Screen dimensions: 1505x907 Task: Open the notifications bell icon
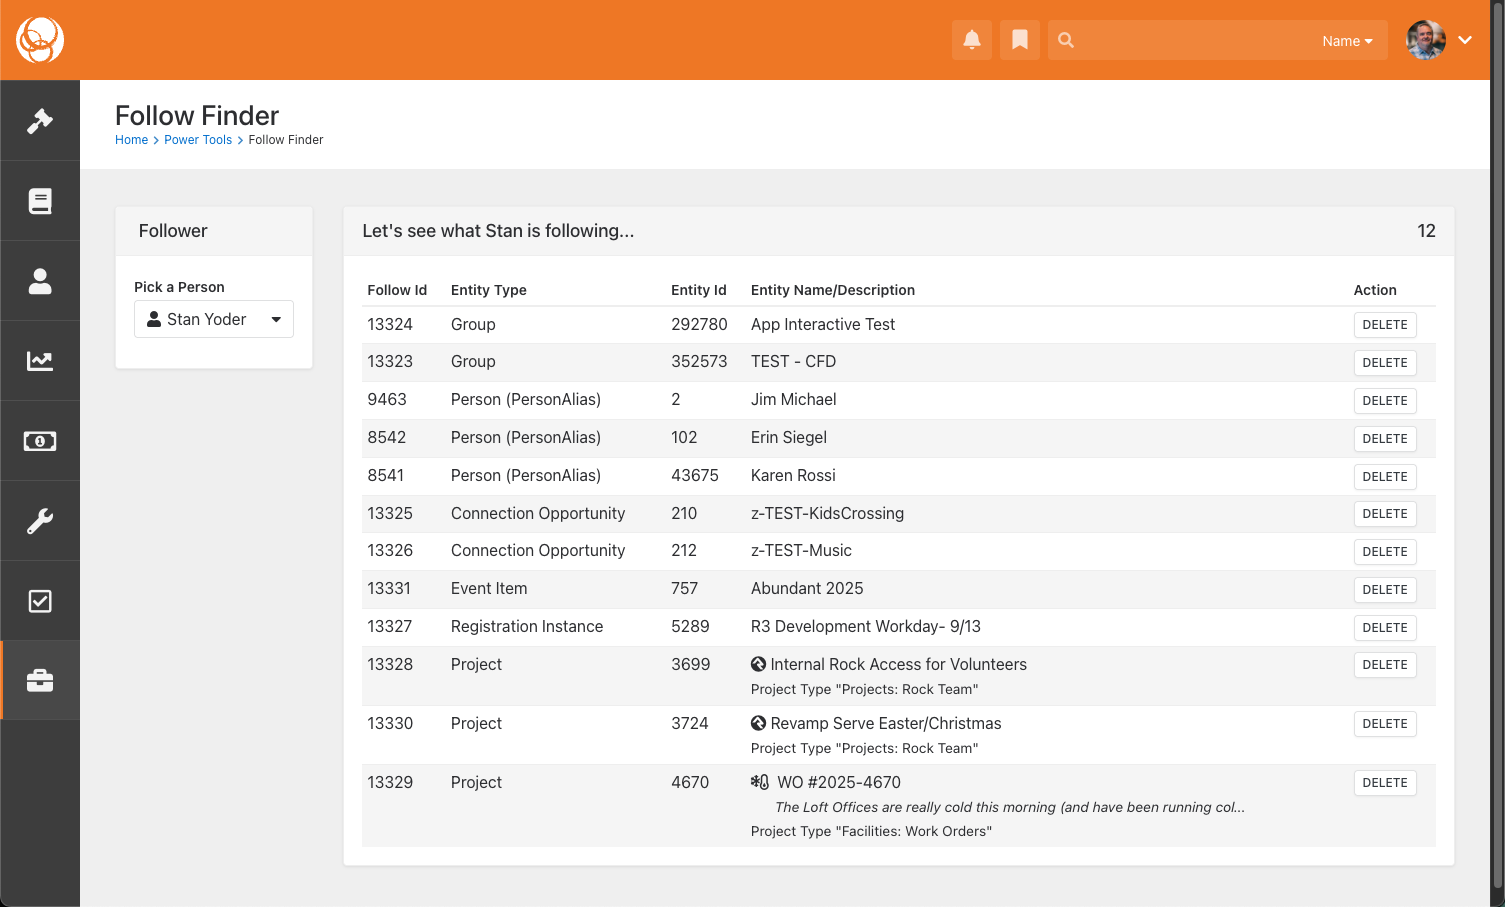[971, 40]
